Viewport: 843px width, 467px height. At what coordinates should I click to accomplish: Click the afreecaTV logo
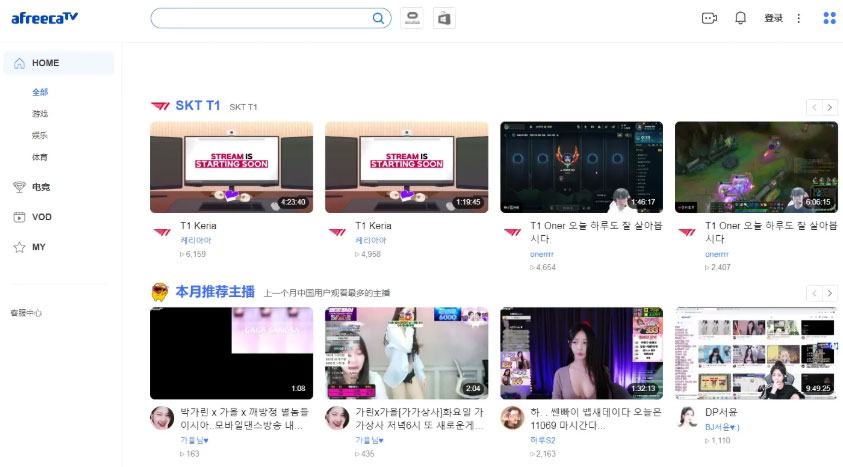coord(45,18)
